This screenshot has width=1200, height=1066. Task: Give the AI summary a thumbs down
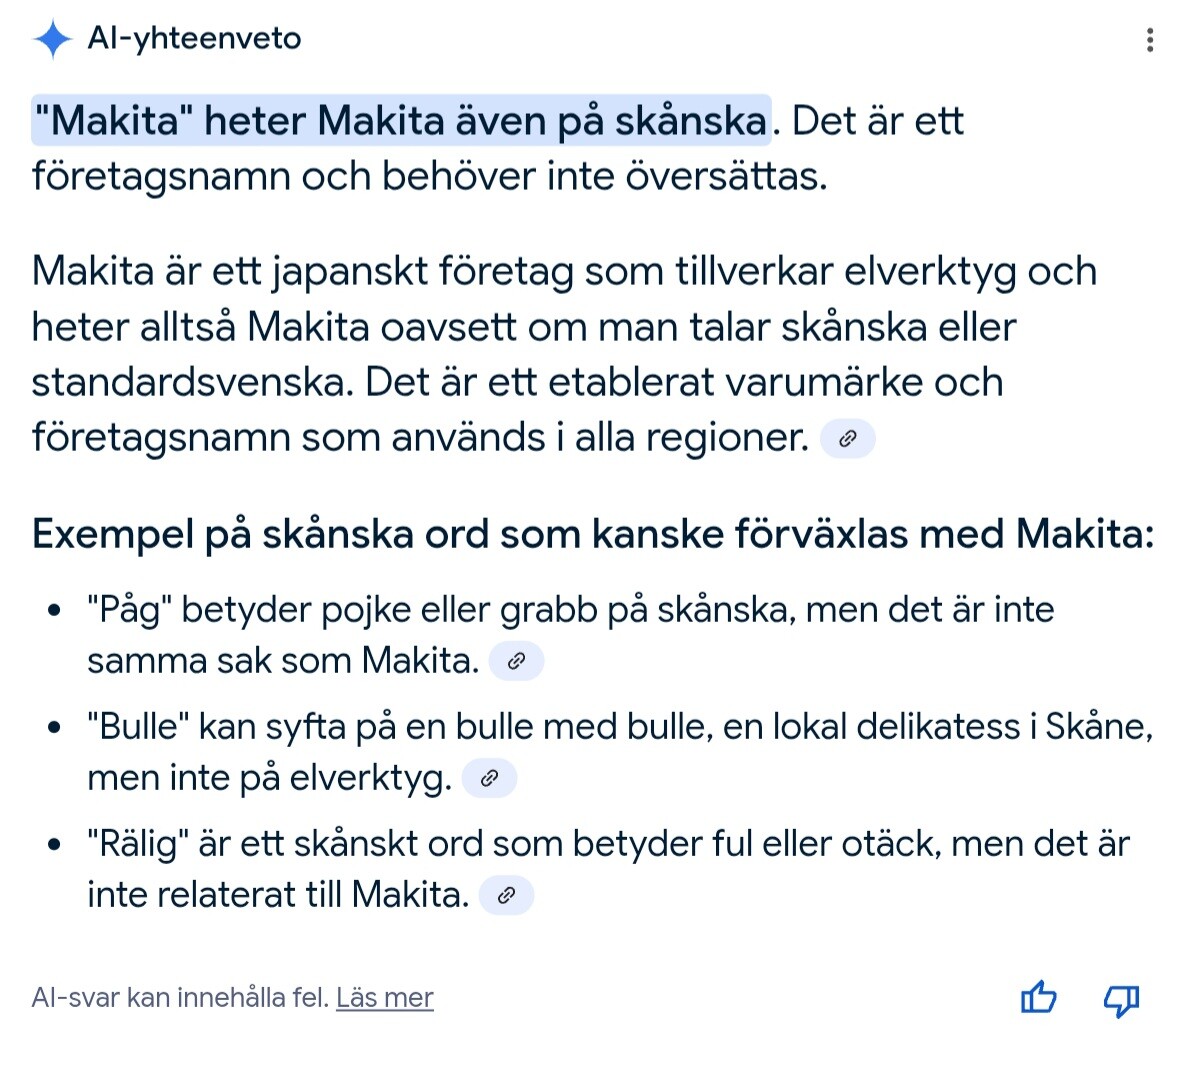[x=1121, y=998]
